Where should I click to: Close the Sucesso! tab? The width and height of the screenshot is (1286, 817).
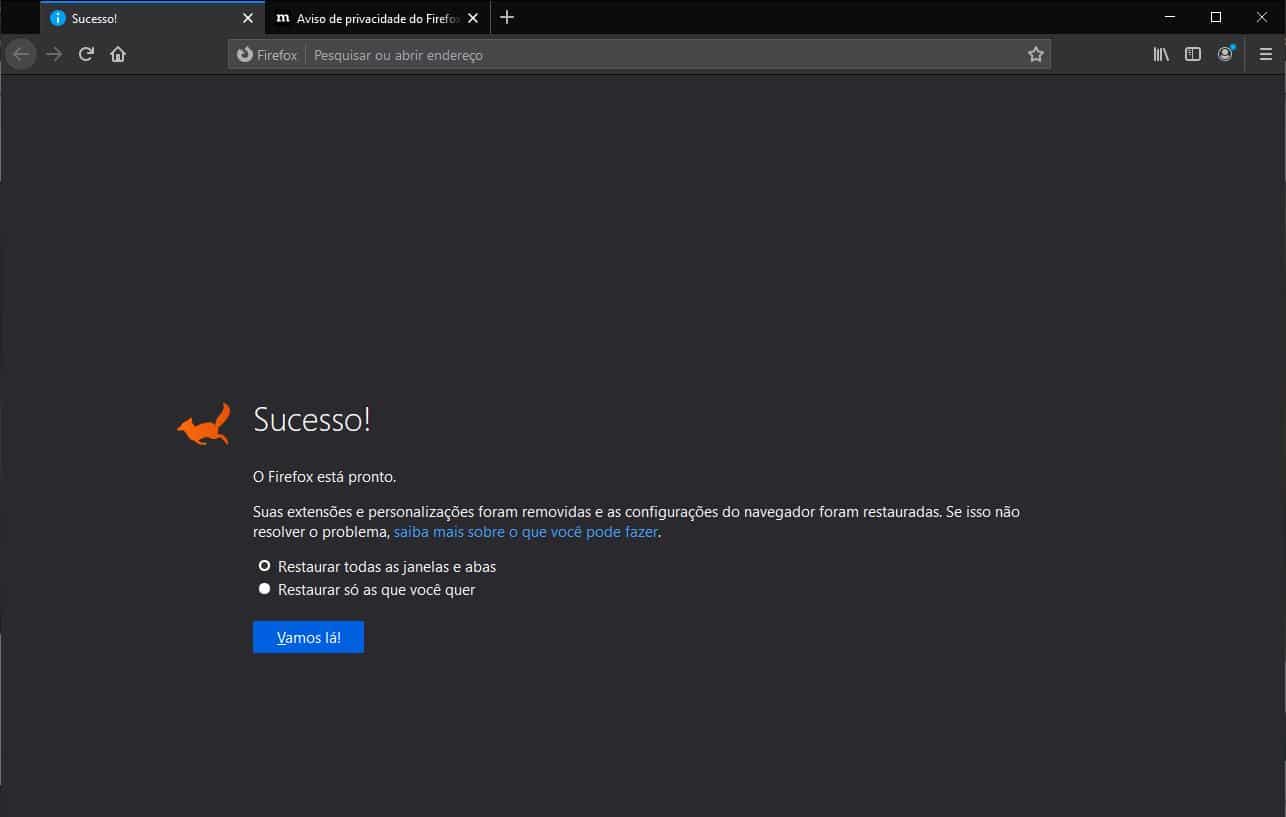point(248,18)
